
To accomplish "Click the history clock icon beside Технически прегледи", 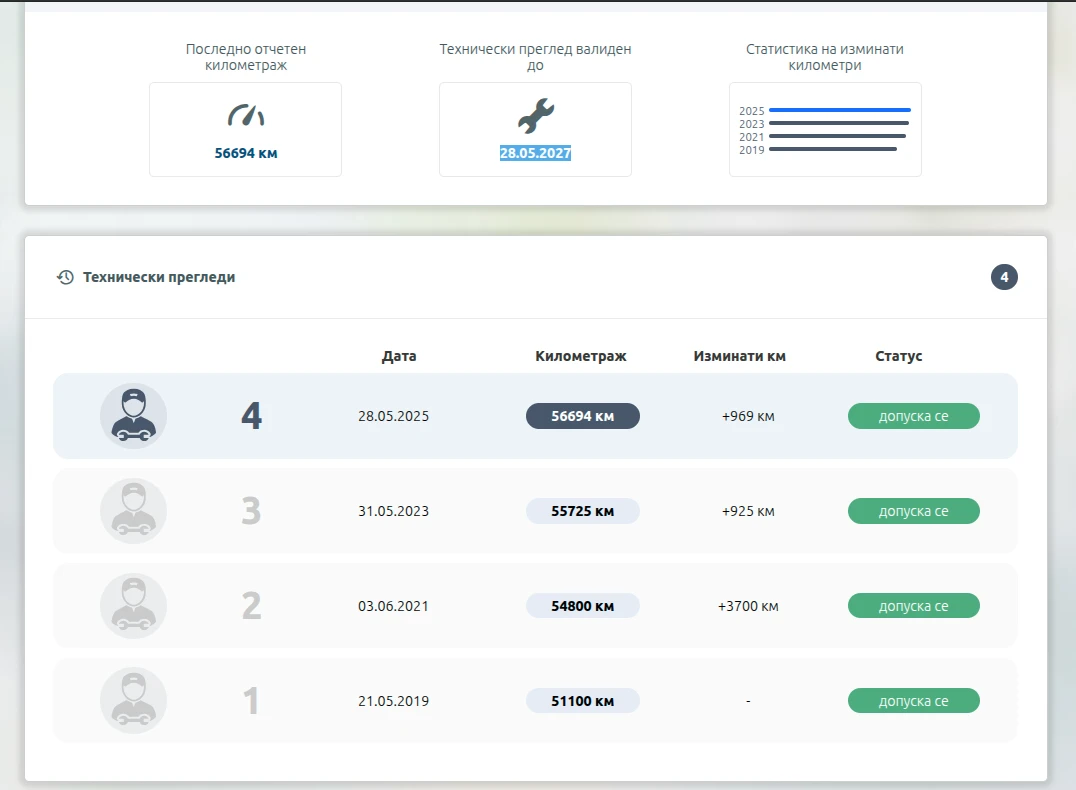I will [65, 277].
